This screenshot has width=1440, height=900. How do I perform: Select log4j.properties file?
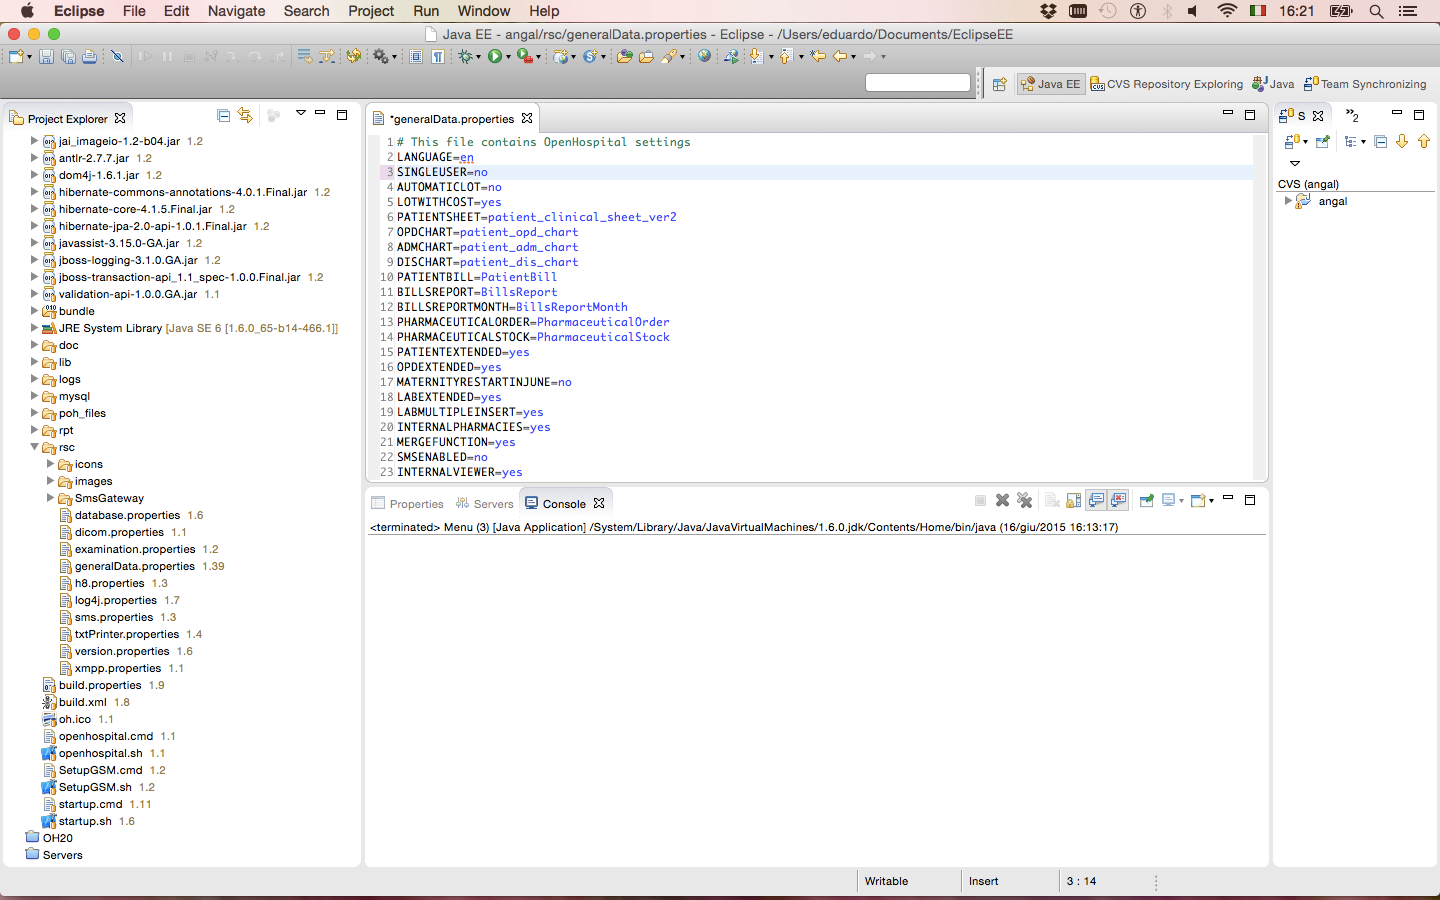pyautogui.click(x=115, y=600)
